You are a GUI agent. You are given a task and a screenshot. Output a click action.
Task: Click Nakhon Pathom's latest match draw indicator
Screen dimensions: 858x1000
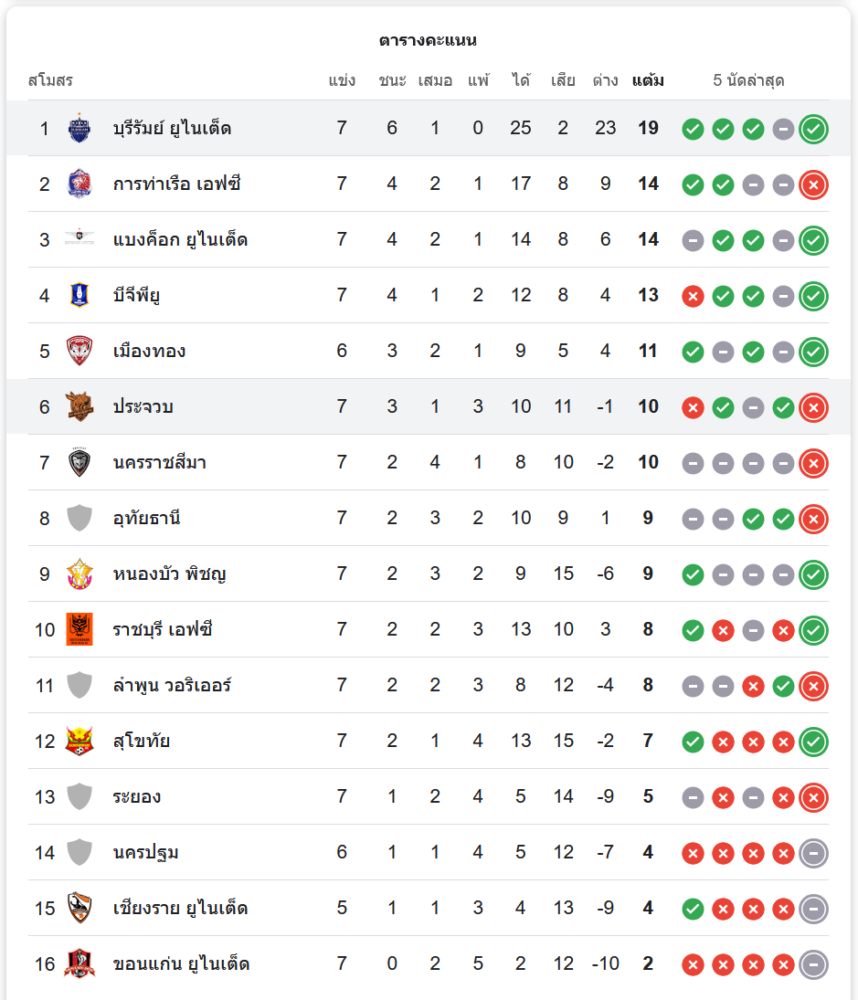pos(814,853)
